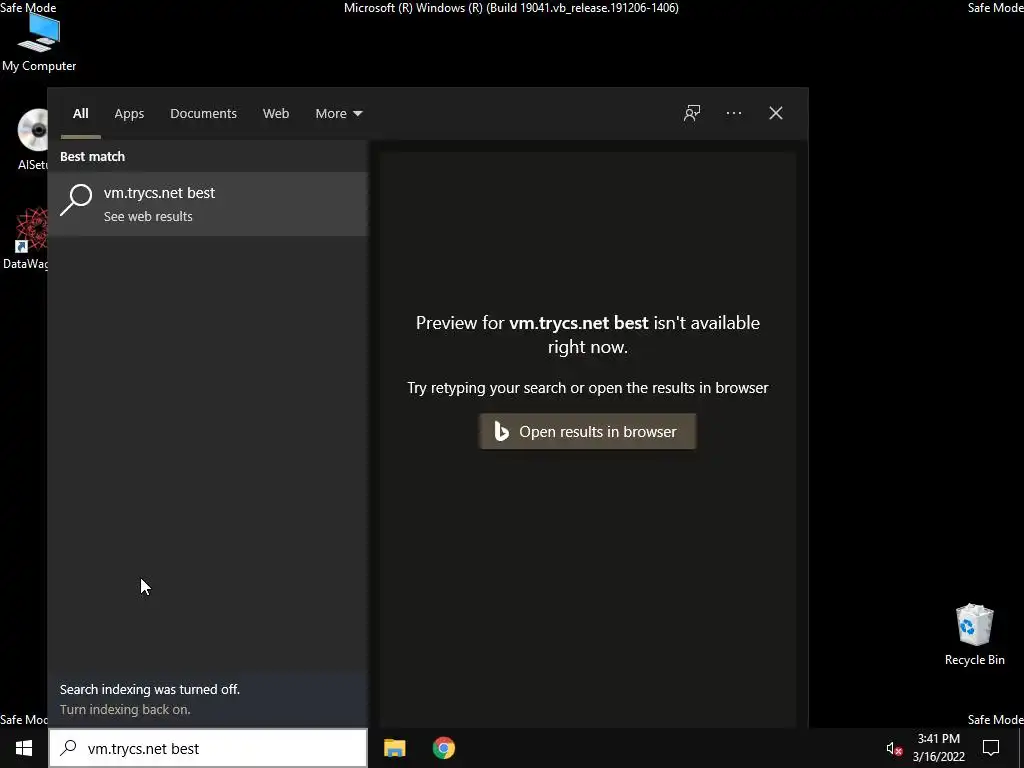The image size is (1024, 768).
Task: Select the Recycle Bin desktop icon
Action: [x=974, y=635]
